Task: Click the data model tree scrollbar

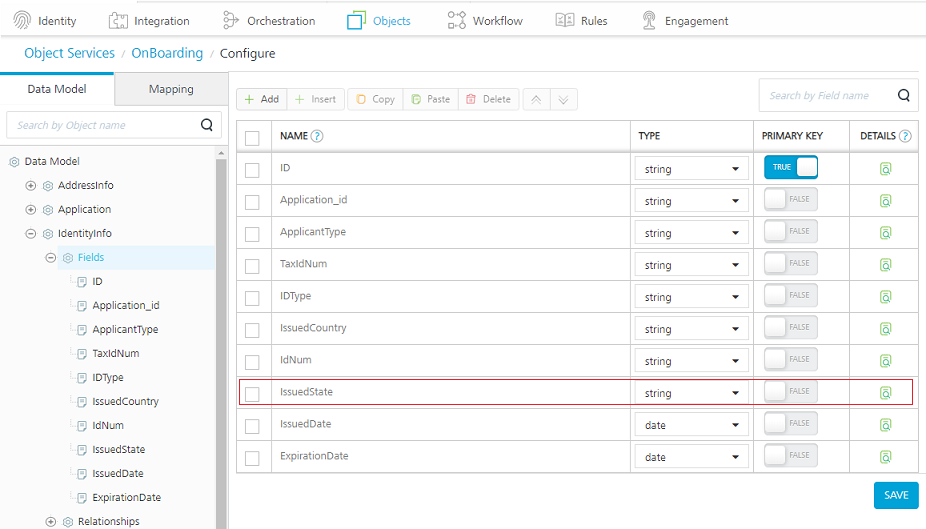Action: pyautogui.click(x=221, y=340)
